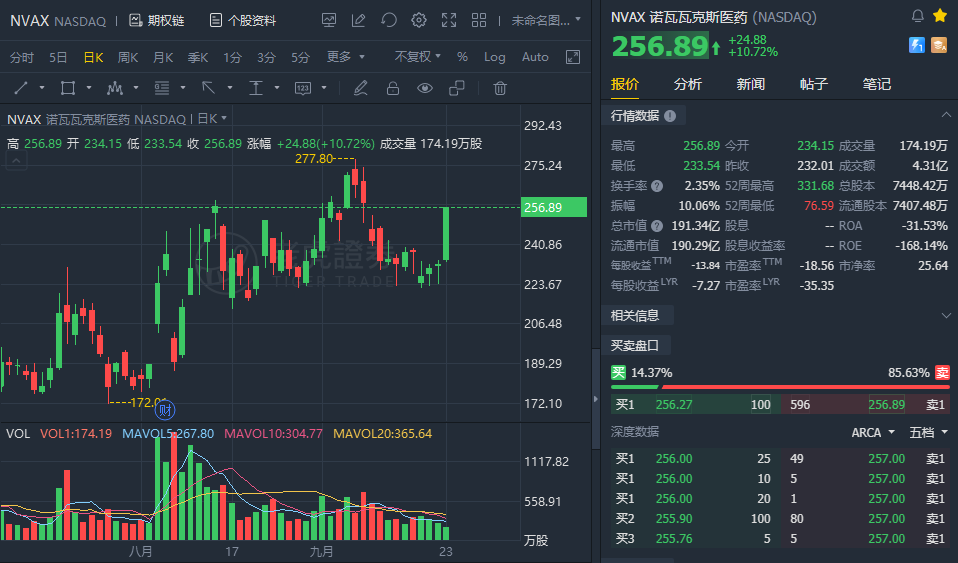The image size is (958, 563).
Task: Refresh the chart with the circular arrow icon
Action: (x=389, y=20)
